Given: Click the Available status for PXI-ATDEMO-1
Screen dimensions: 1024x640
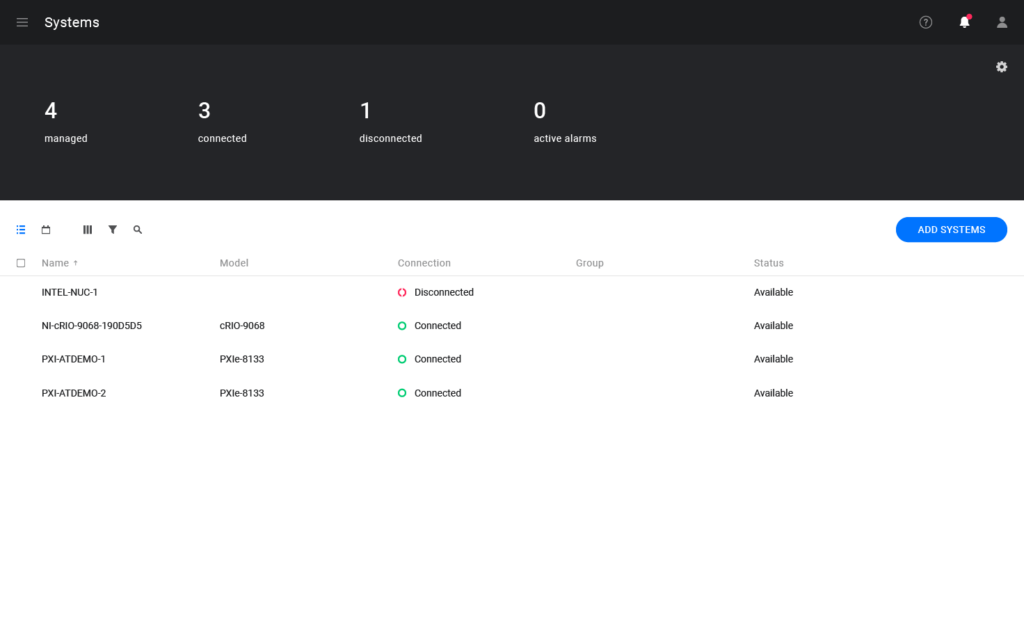Looking at the screenshot, I should click(x=773, y=359).
